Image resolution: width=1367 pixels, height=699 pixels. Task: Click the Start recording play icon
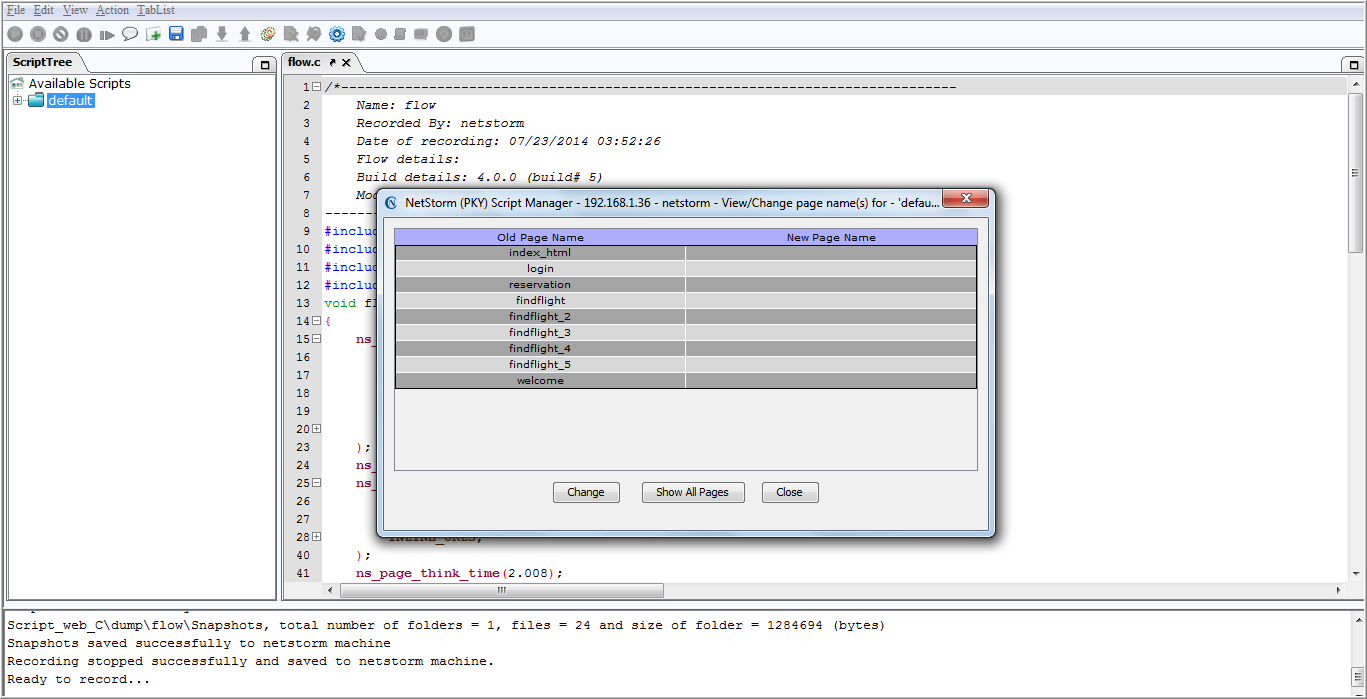click(x=15, y=34)
